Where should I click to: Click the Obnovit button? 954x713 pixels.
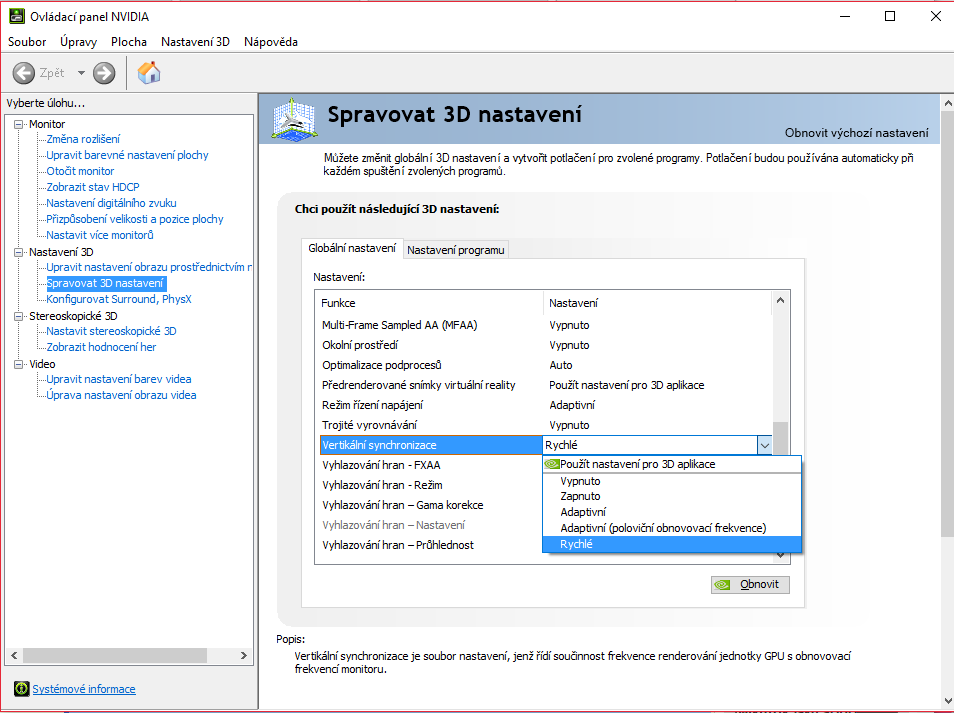(x=750, y=585)
